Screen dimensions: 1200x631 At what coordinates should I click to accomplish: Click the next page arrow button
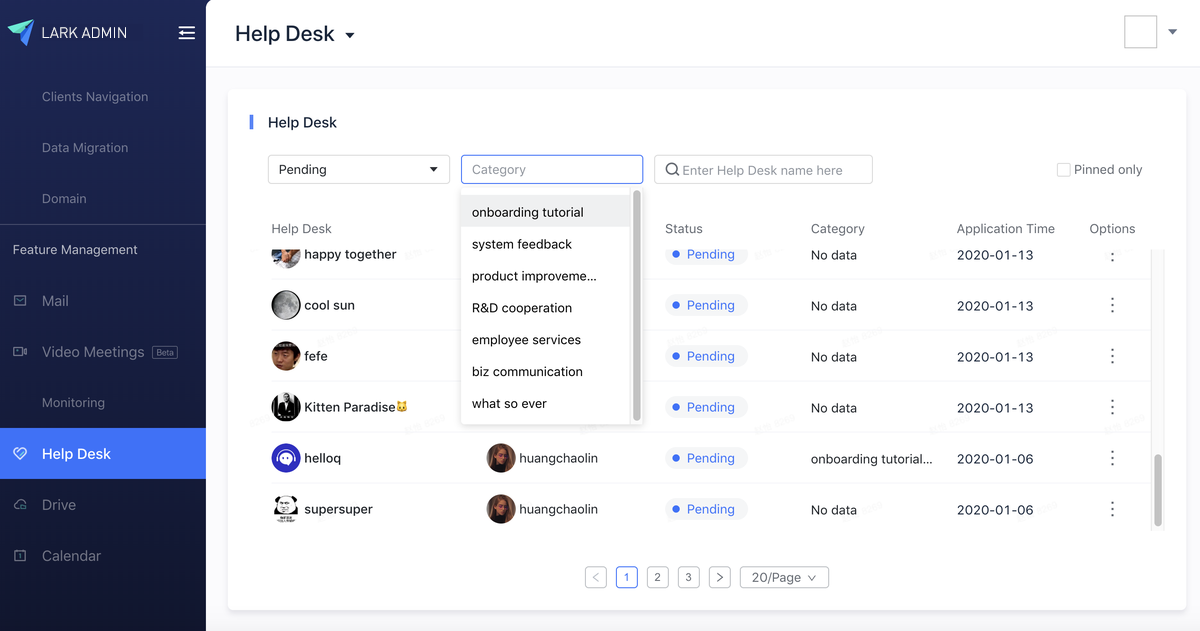[x=719, y=577]
